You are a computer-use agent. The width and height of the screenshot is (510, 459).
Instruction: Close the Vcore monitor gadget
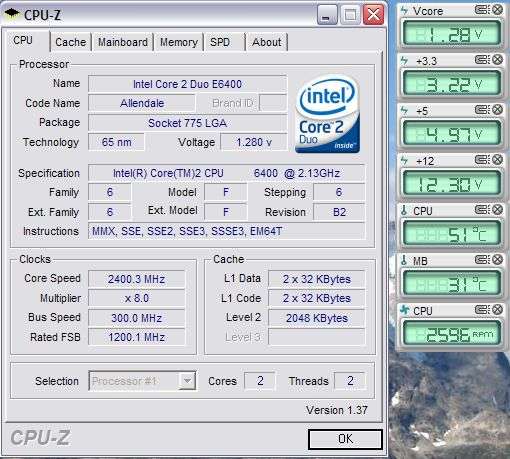coord(497,10)
